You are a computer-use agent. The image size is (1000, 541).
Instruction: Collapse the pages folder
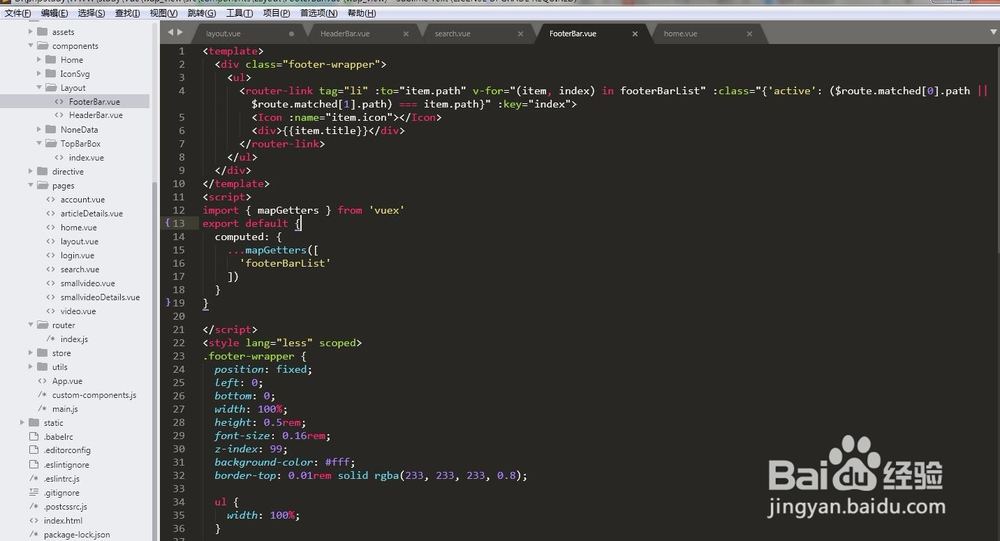30,185
